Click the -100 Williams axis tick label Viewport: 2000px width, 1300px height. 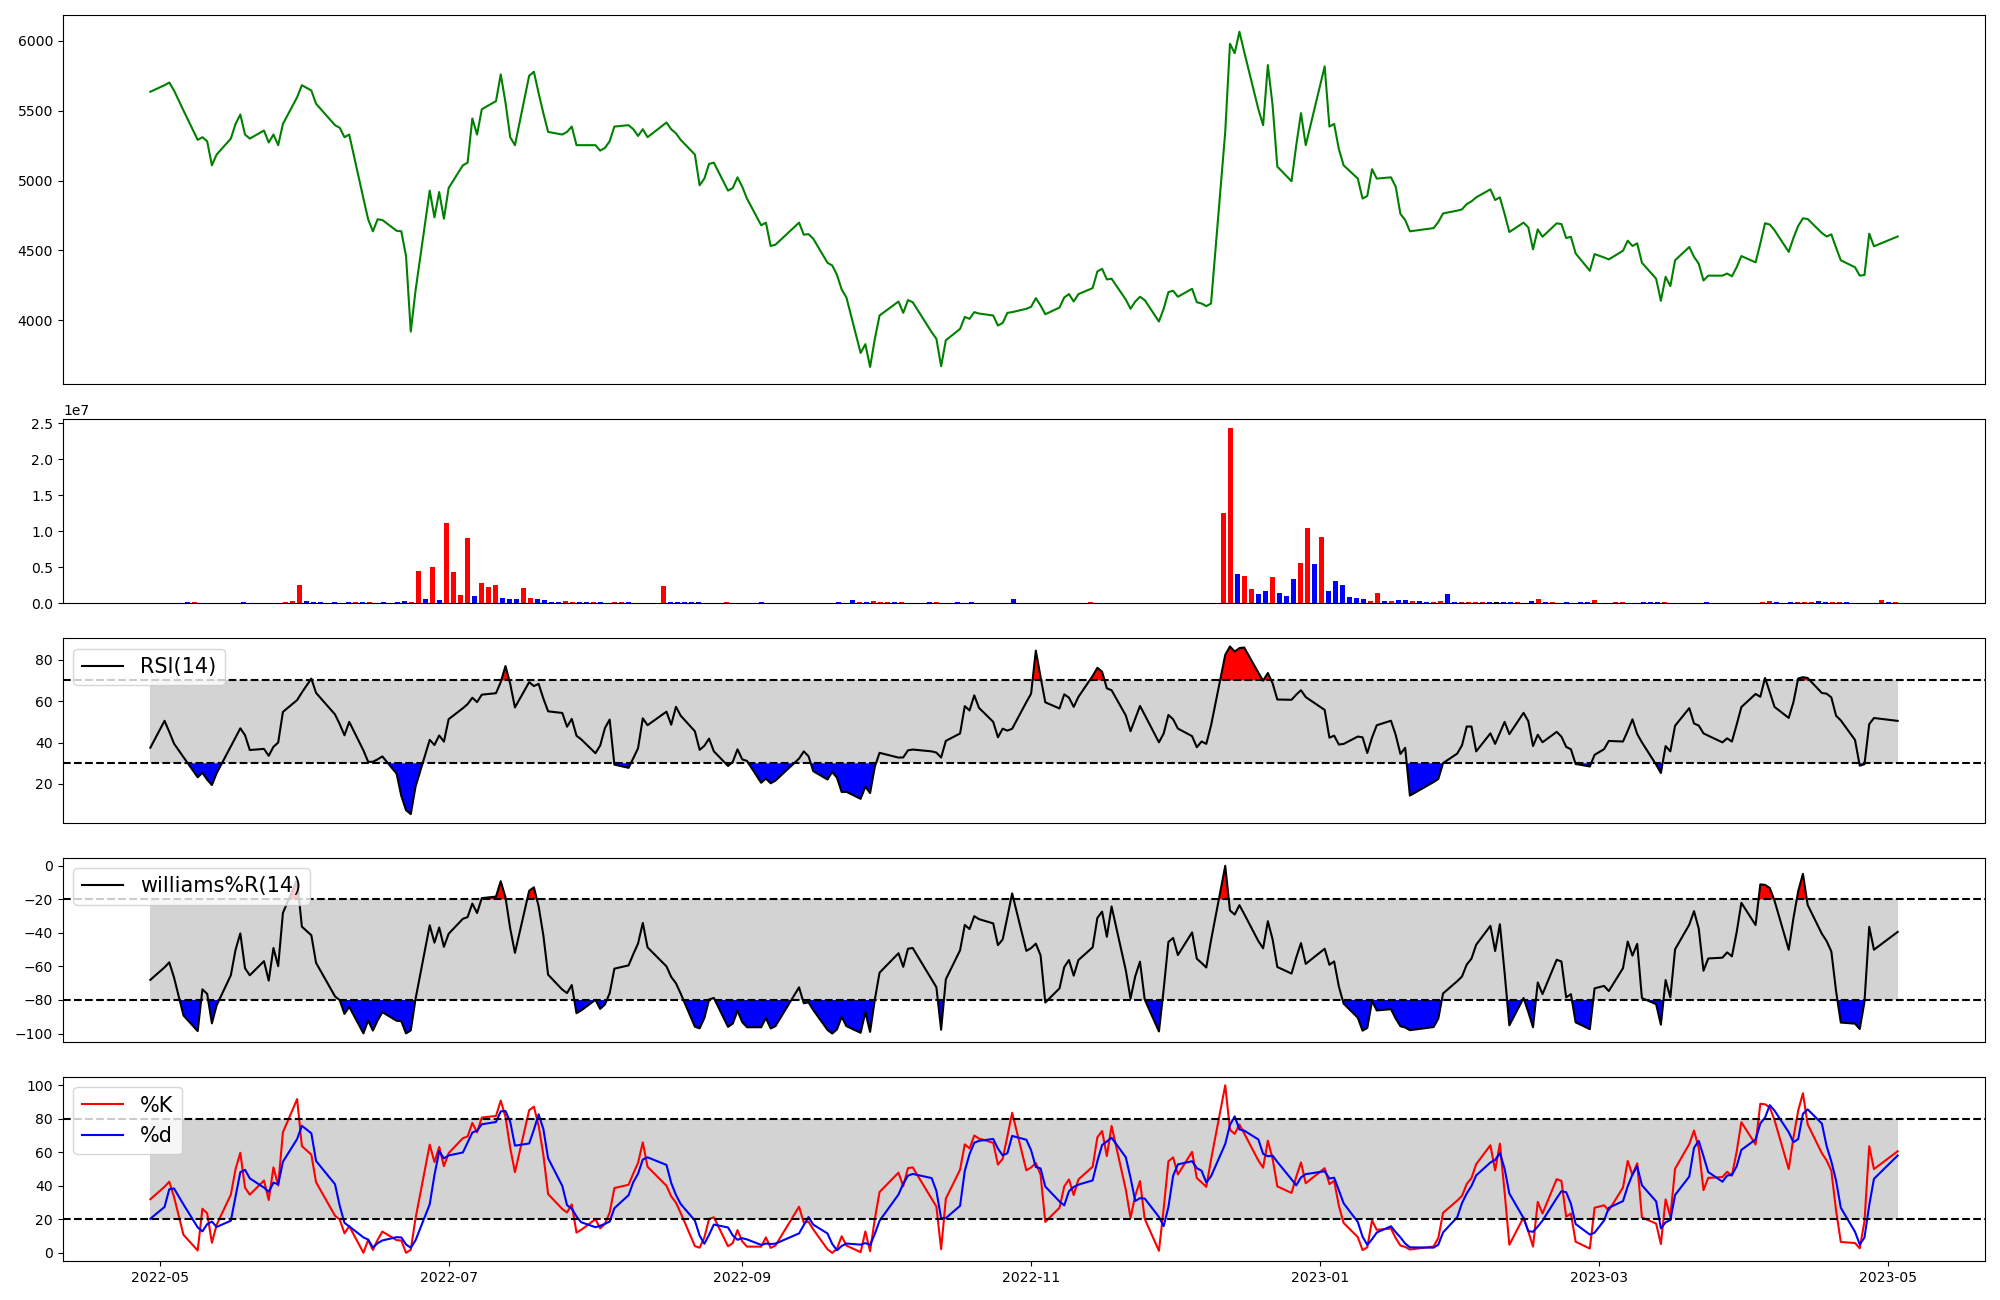pyautogui.click(x=35, y=1033)
